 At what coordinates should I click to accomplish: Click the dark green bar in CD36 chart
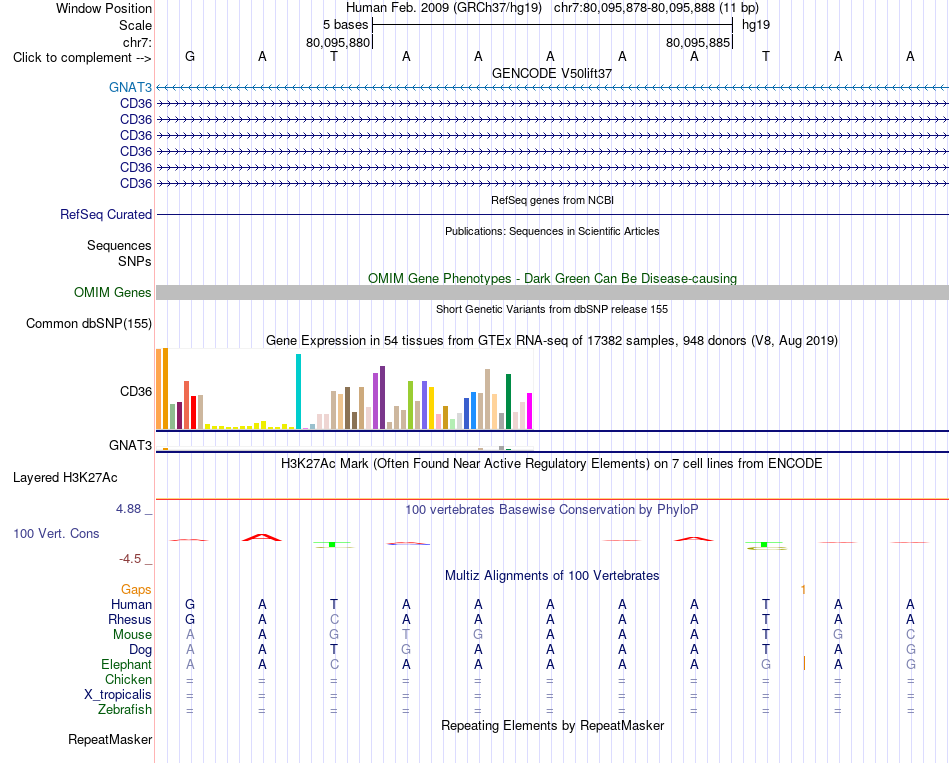pyautogui.click(x=509, y=402)
